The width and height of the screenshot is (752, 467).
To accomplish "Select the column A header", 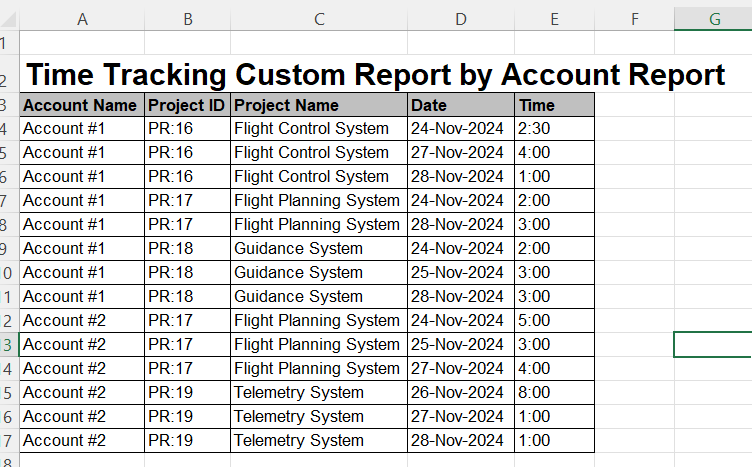I will point(82,18).
